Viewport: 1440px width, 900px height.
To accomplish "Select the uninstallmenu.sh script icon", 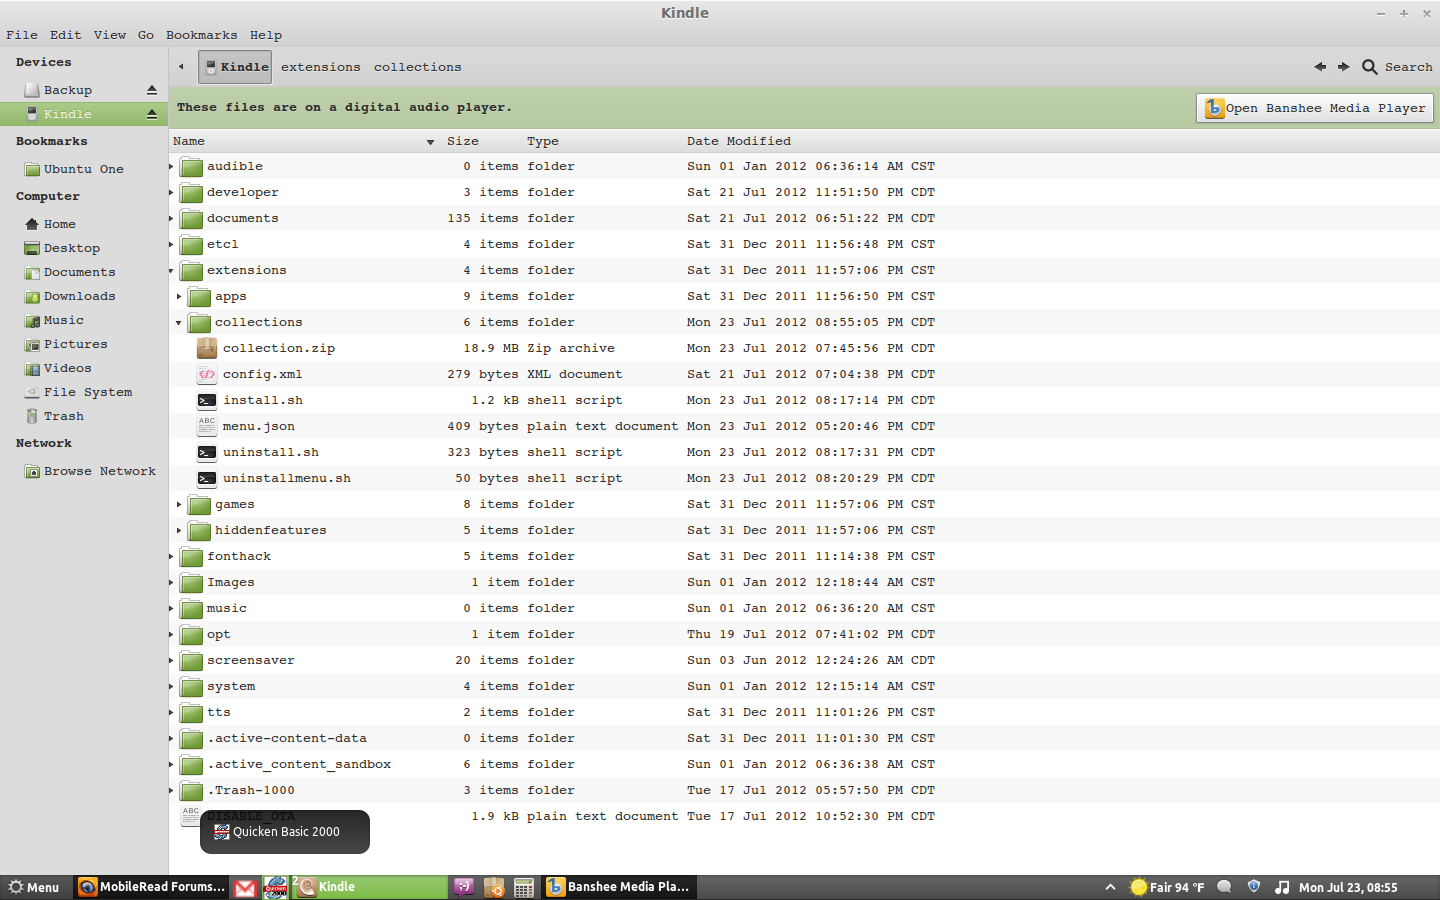I will pos(207,478).
